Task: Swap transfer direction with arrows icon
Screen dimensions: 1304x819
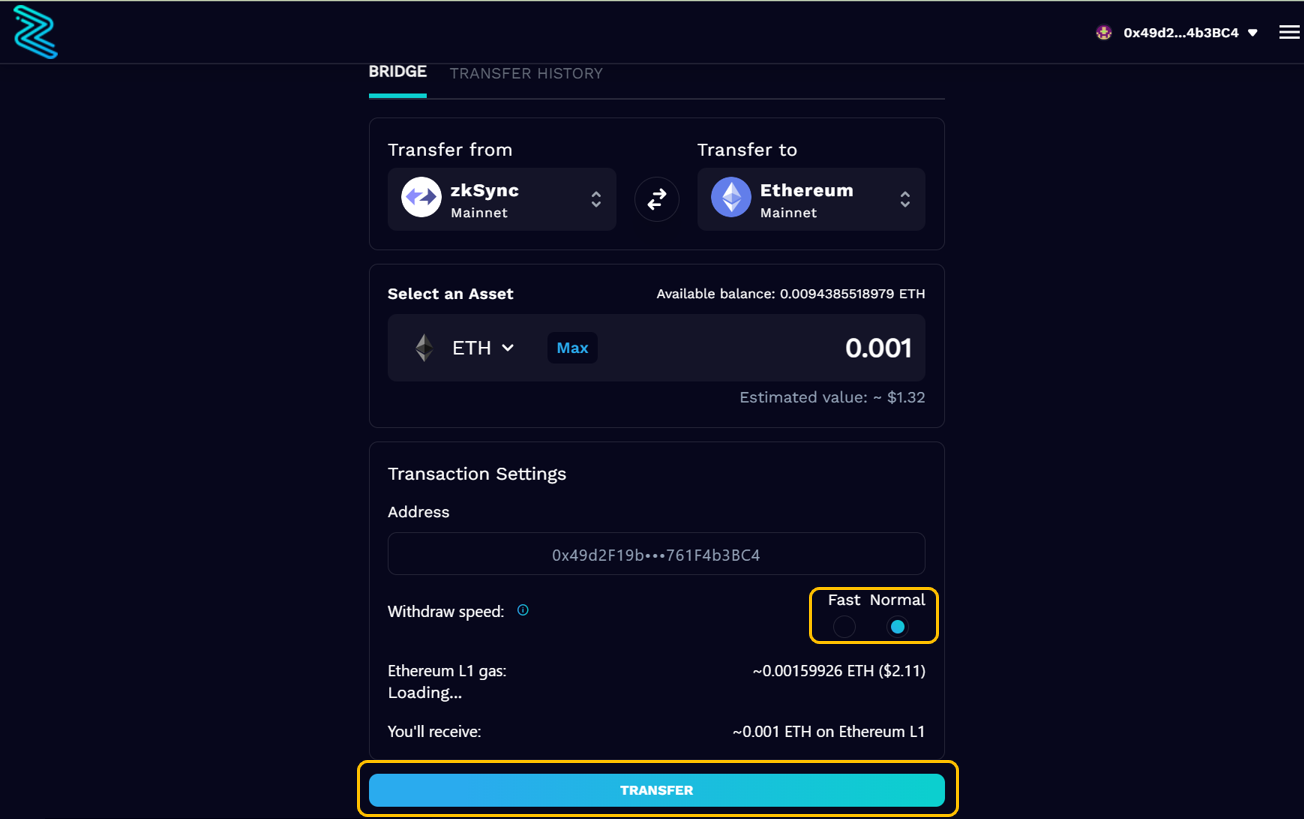Action: [657, 200]
